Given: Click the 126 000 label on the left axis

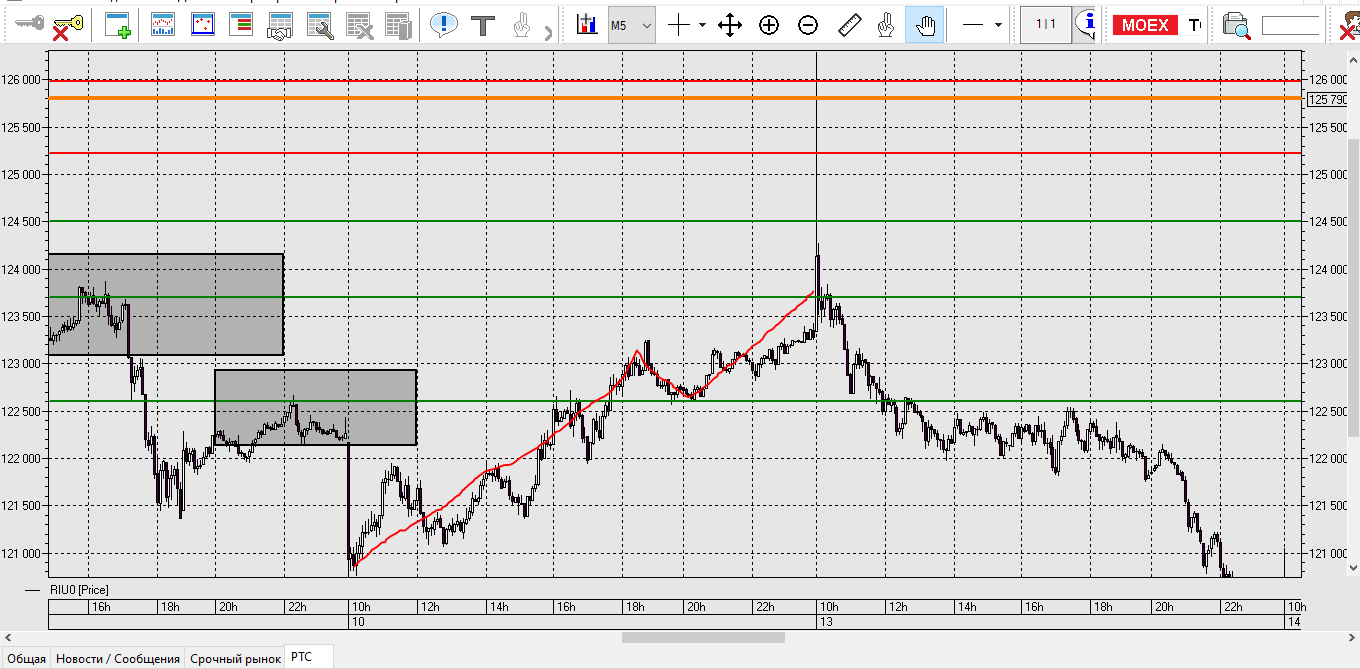Looking at the screenshot, I should (21, 79).
